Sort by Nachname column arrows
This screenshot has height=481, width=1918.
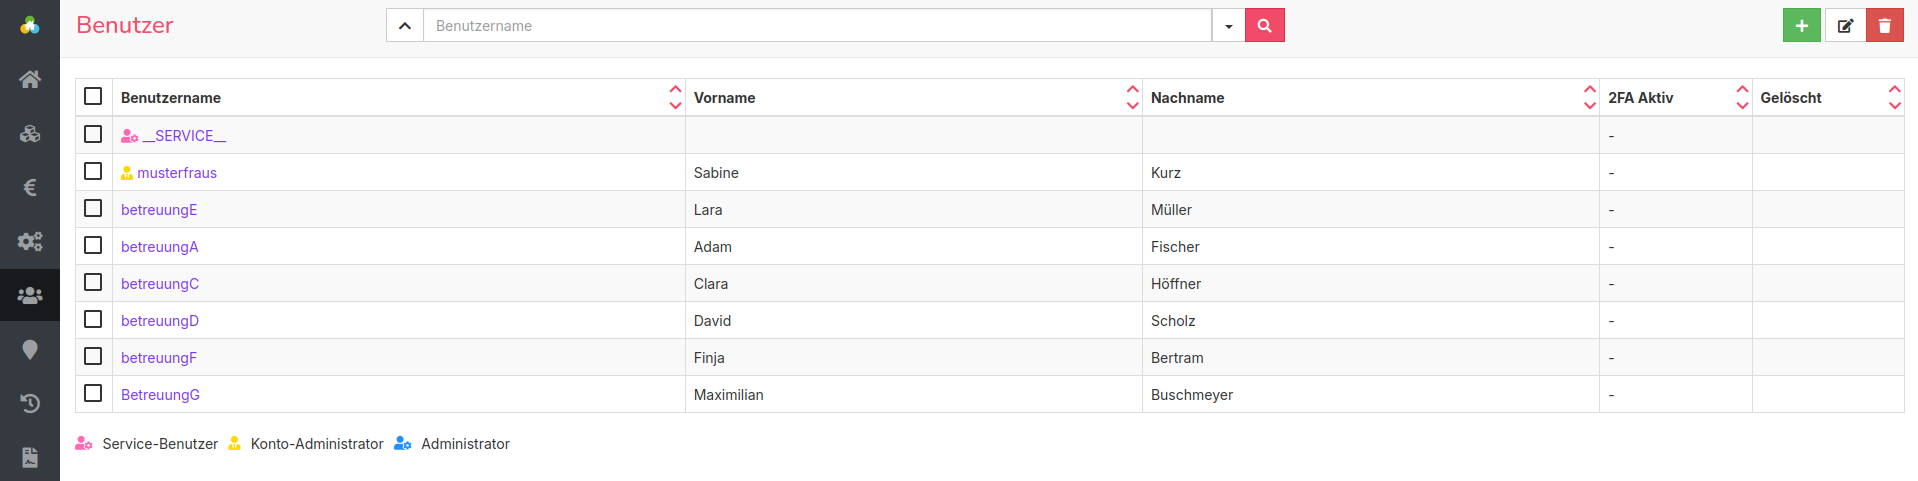tap(1589, 97)
